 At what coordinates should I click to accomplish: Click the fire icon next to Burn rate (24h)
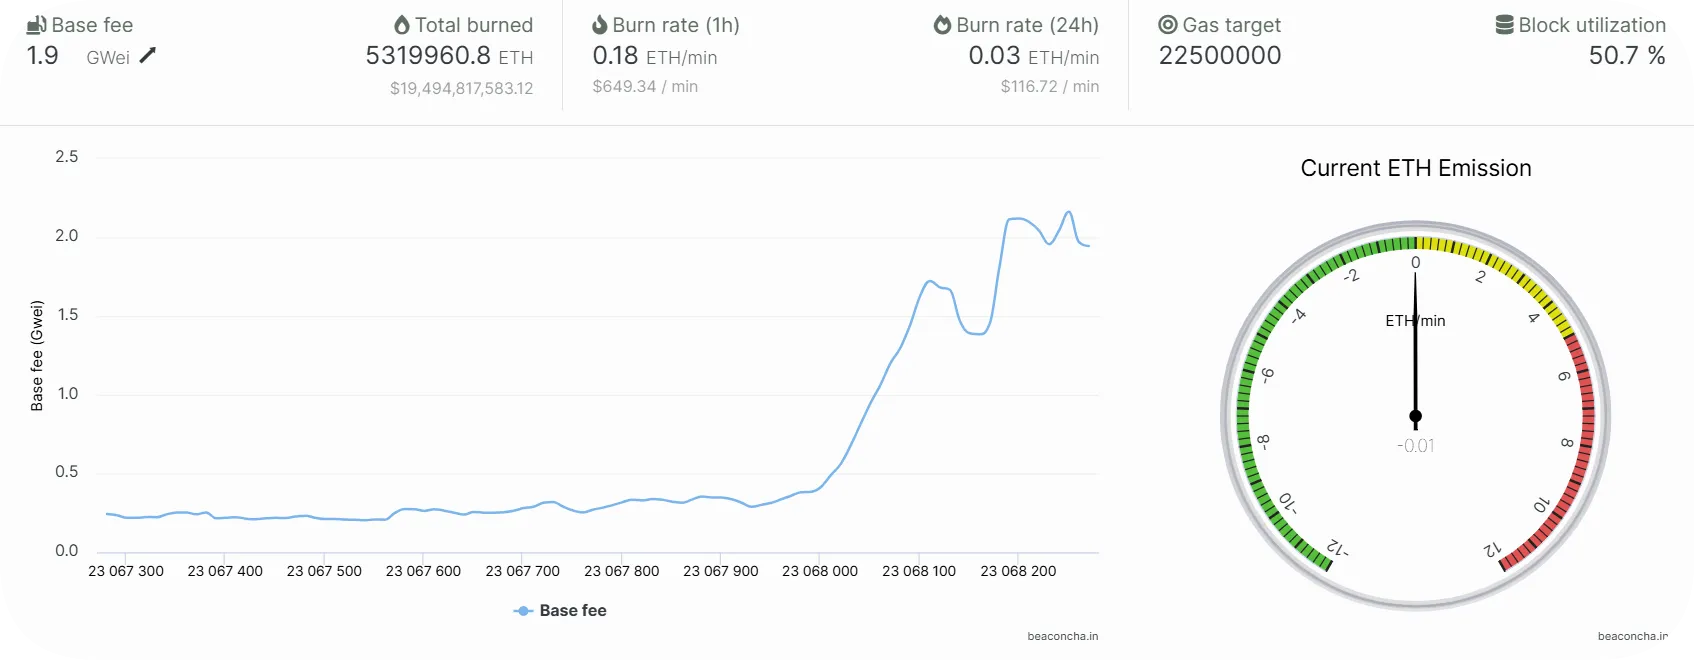942,25
